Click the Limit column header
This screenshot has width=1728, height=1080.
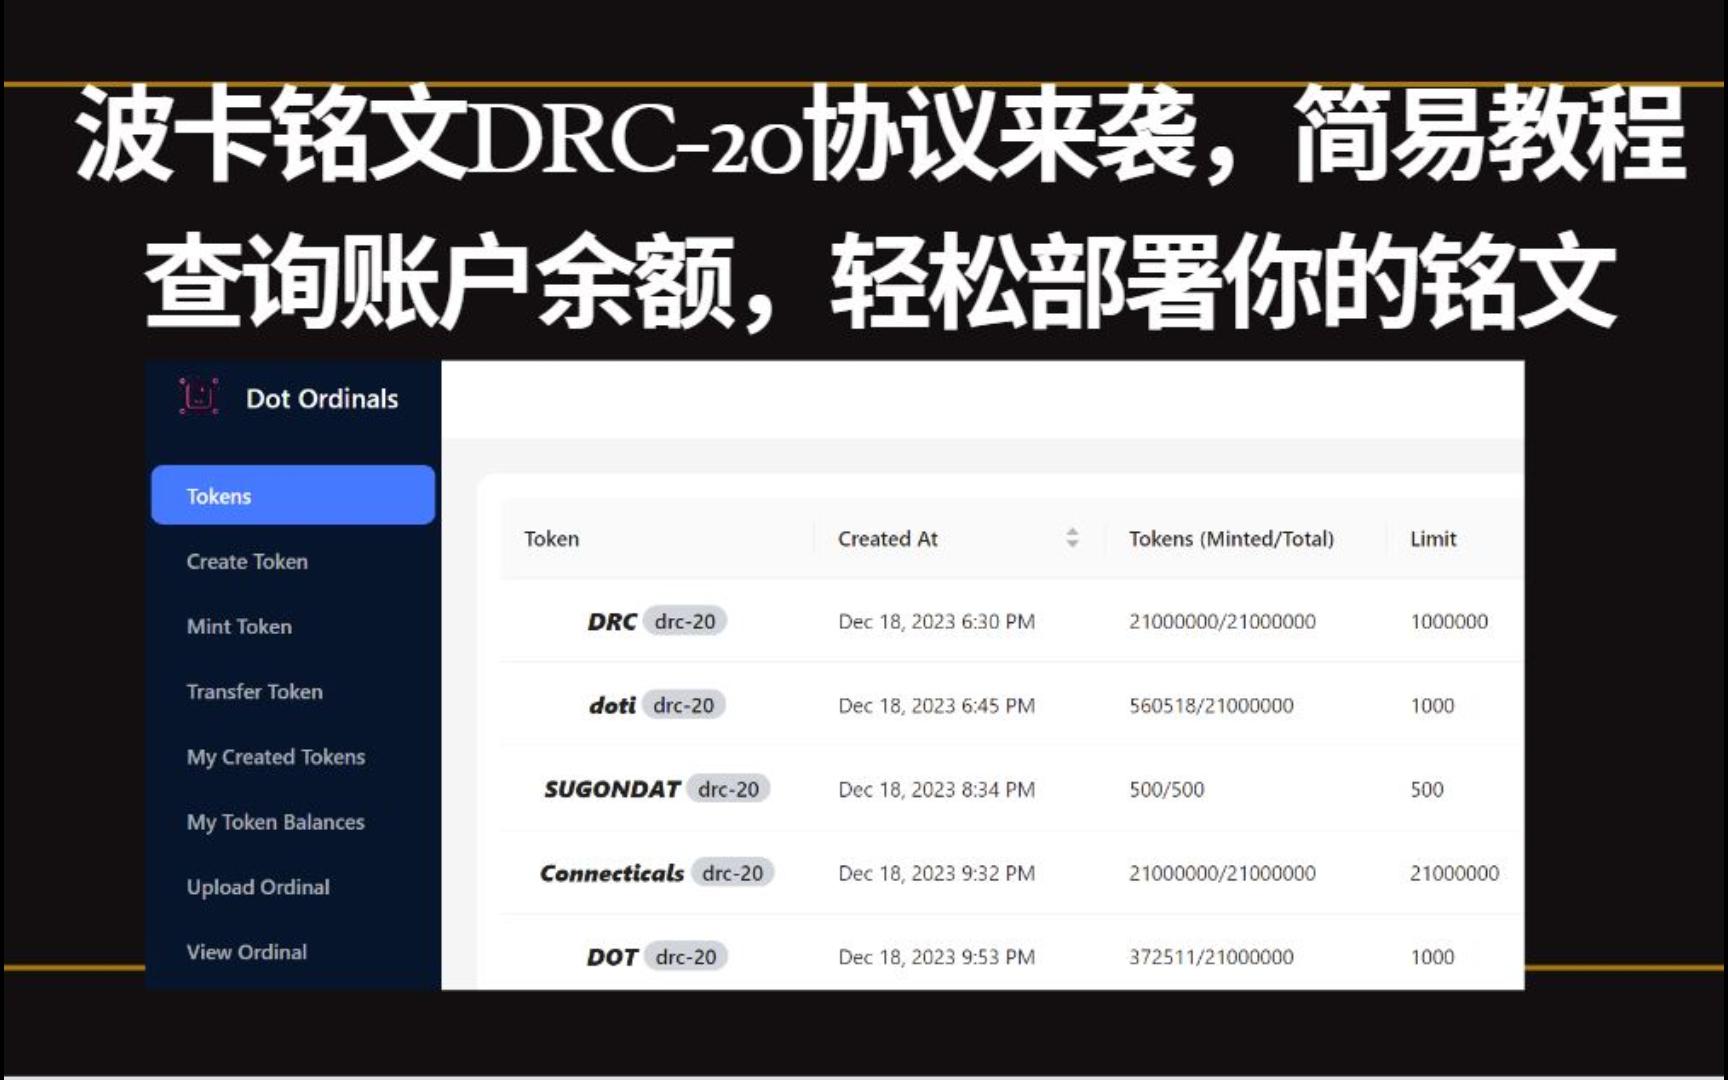tap(1433, 539)
